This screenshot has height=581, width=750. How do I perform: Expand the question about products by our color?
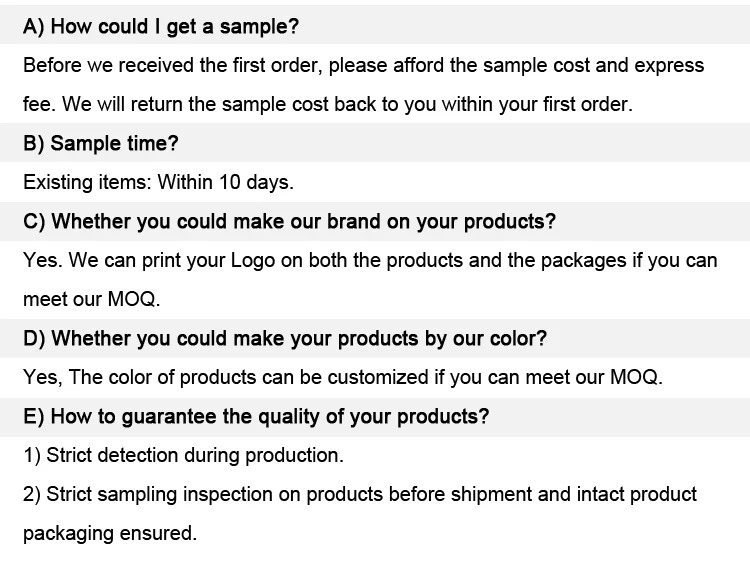[x=284, y=339]
